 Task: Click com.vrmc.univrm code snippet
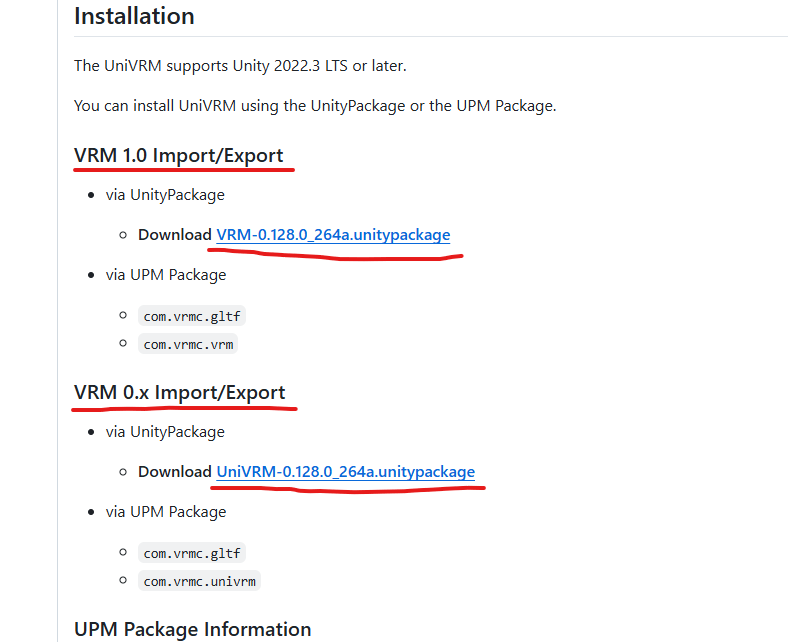[201, 581]
